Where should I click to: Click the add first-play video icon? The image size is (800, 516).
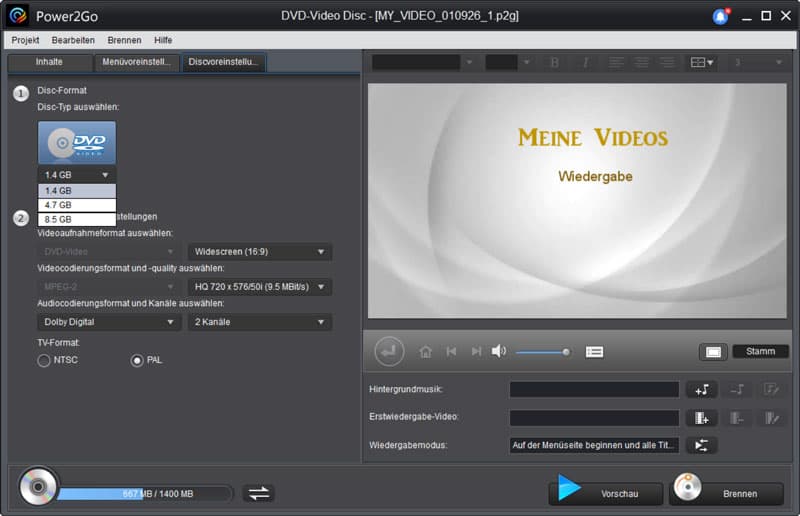point(701,418)
